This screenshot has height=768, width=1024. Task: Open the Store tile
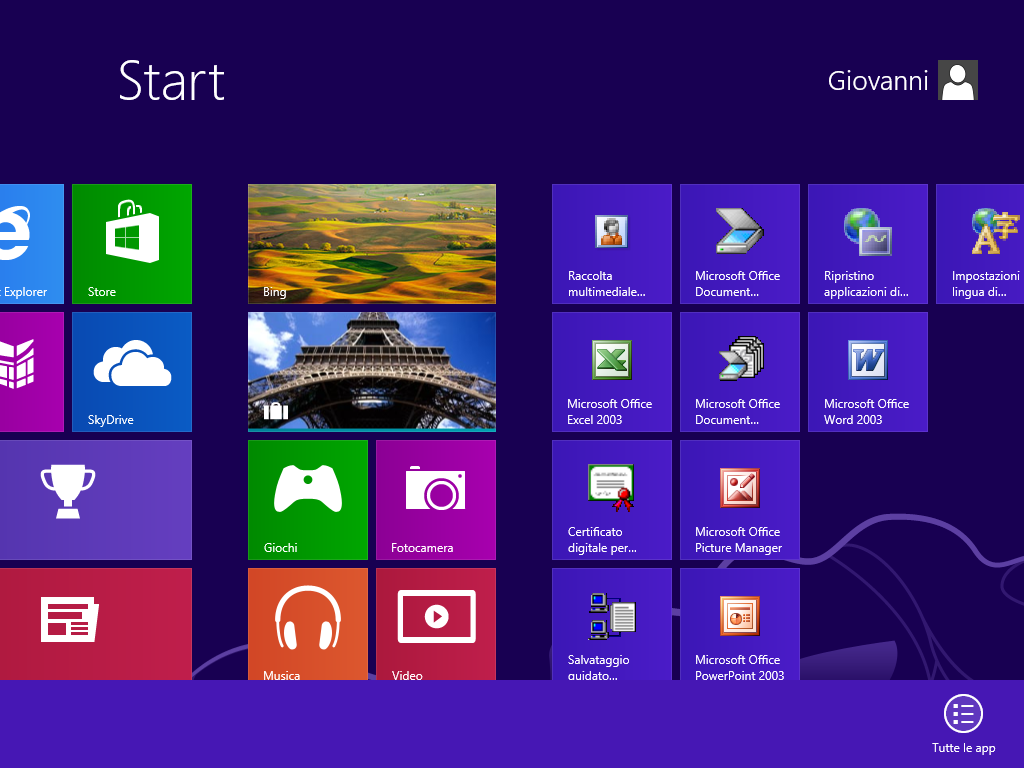(132, 244)
